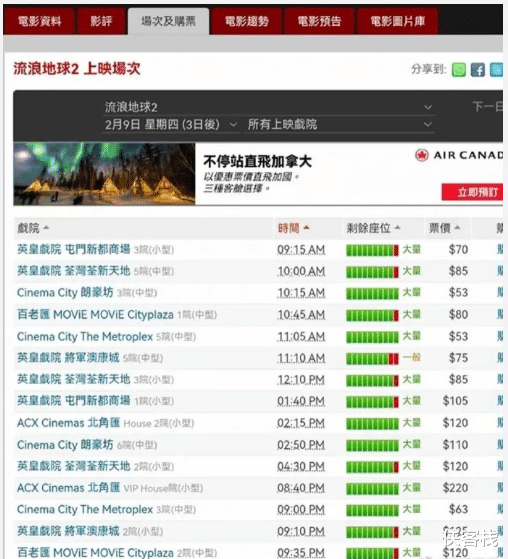Open 電影預告 tab

[319, 21]
